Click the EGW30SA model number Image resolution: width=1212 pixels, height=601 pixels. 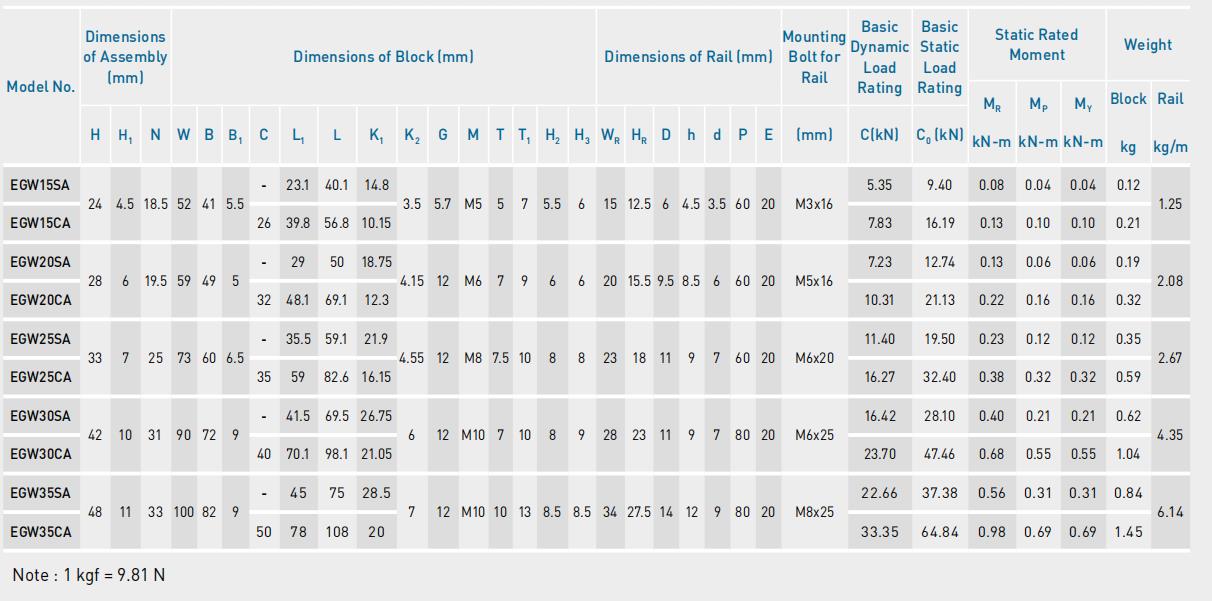click(40, 416)
